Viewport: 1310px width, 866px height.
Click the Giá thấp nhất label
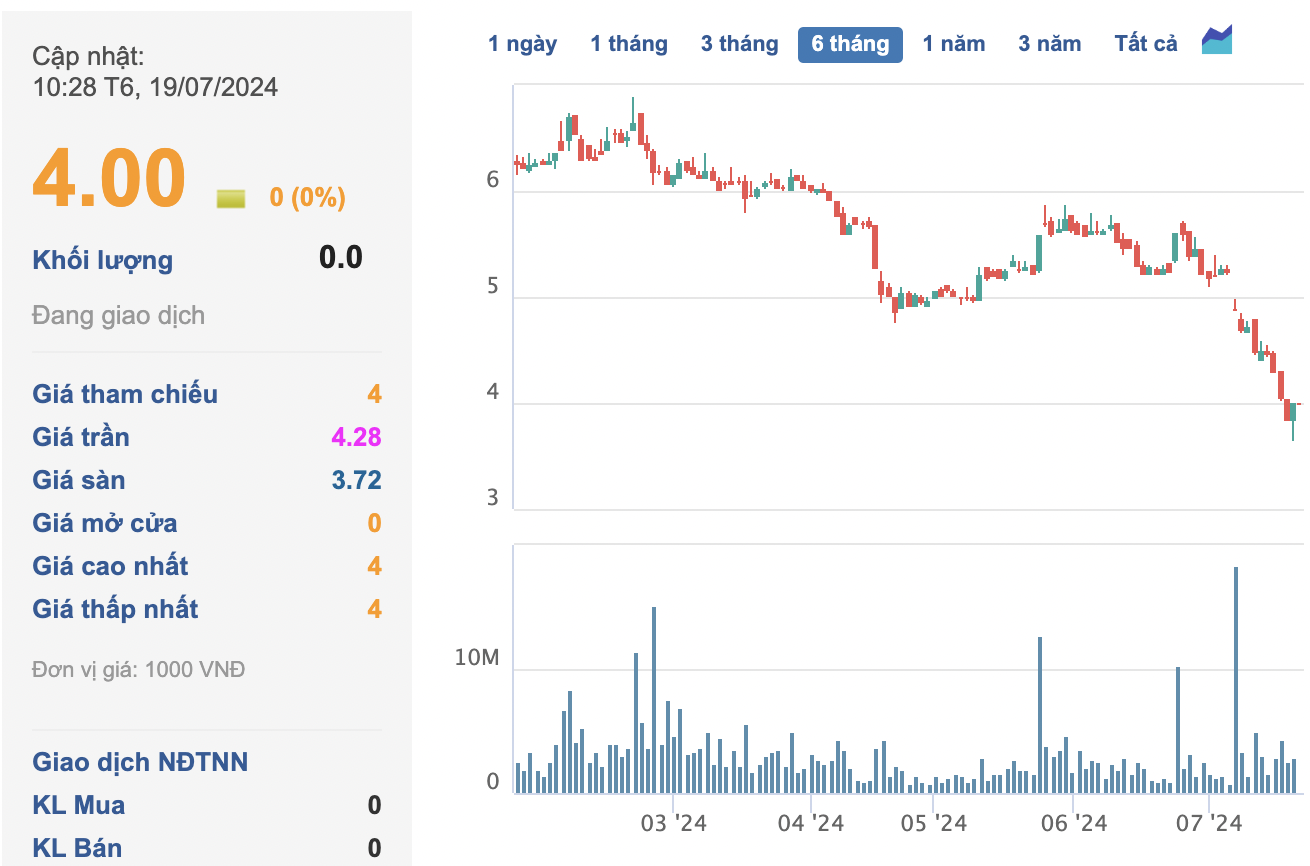[115, 609]
